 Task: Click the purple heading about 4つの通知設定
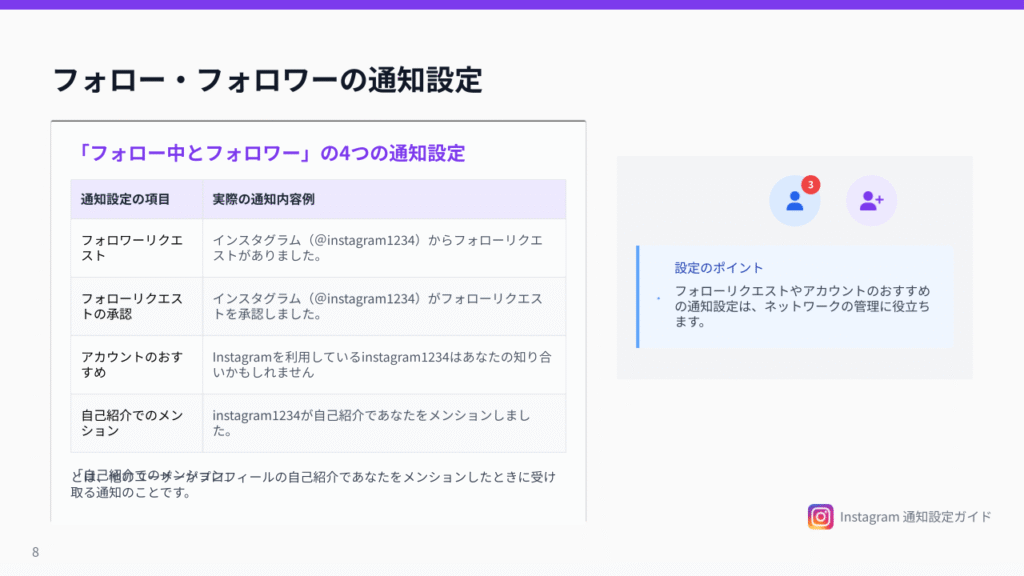[271, 153]
